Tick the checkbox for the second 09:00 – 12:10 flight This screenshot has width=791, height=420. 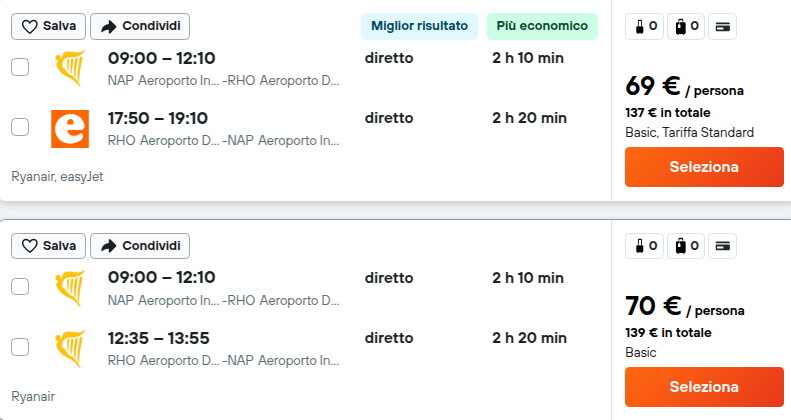coord(20,287)
